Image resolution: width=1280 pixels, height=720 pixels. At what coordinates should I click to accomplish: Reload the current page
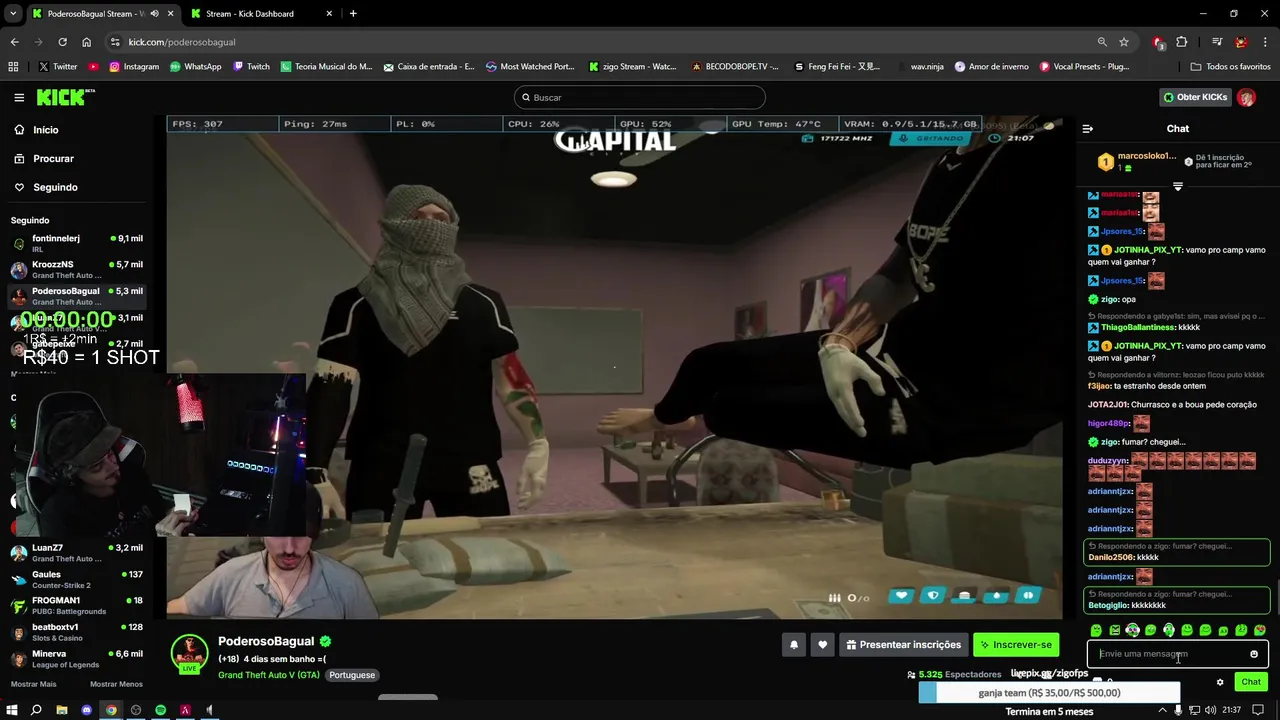coord(62,42)
